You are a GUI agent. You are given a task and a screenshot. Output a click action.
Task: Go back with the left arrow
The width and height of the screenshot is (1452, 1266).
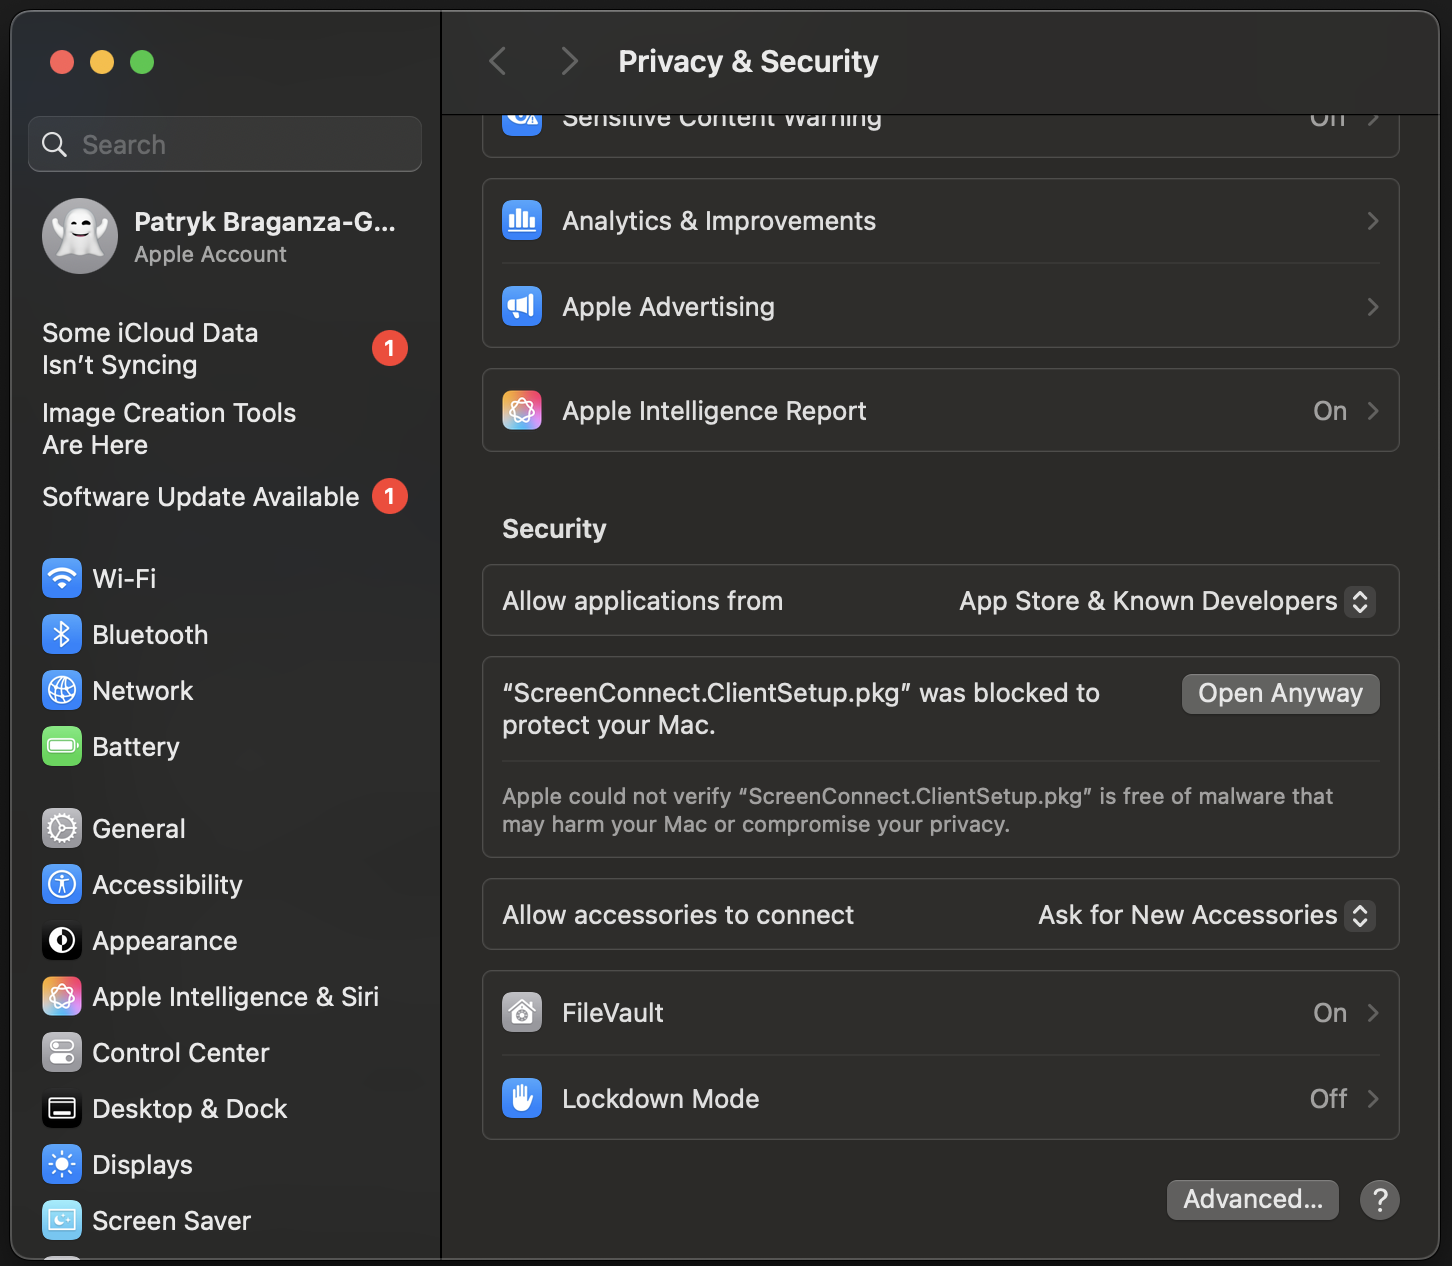tap(498, 61)
